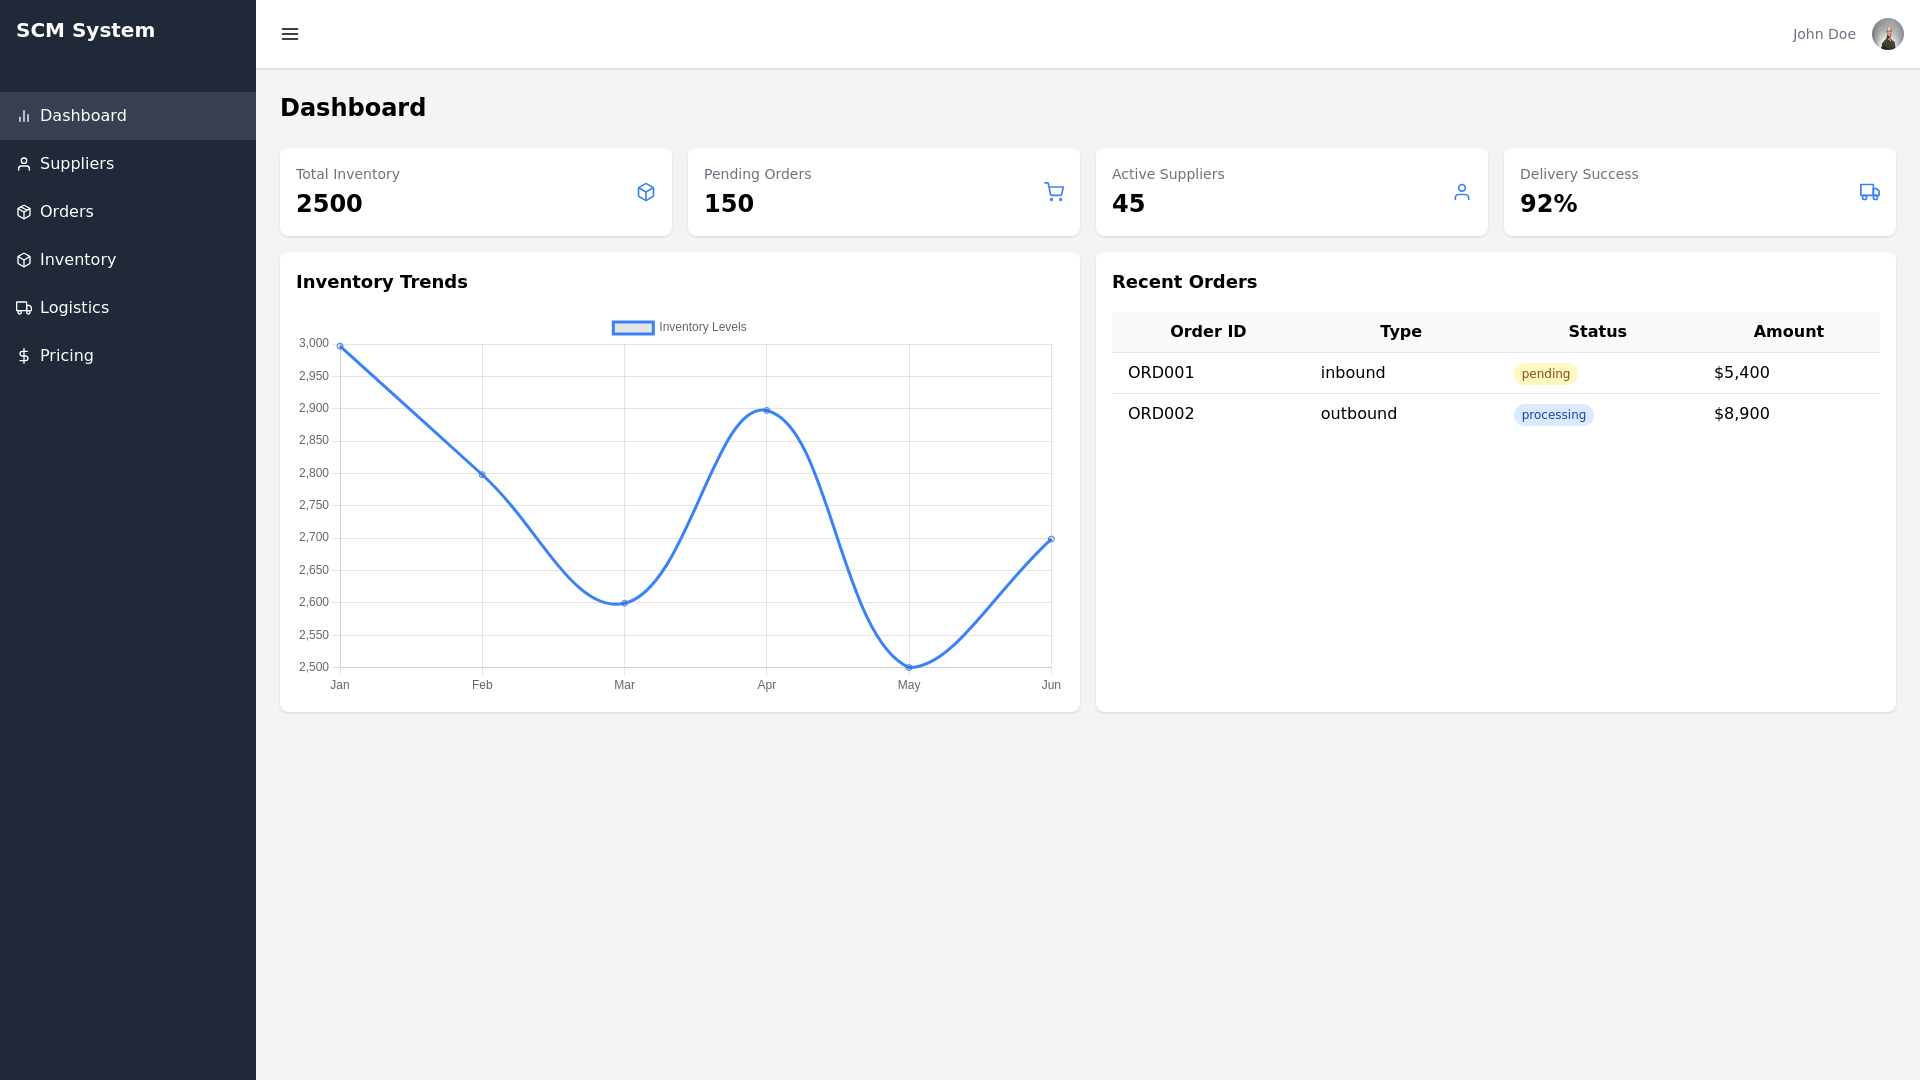Image resolution: width=1920 pixels, height=1080 pixels.
Task: Select the Logistics truck icon
Action: click(24, 307)
